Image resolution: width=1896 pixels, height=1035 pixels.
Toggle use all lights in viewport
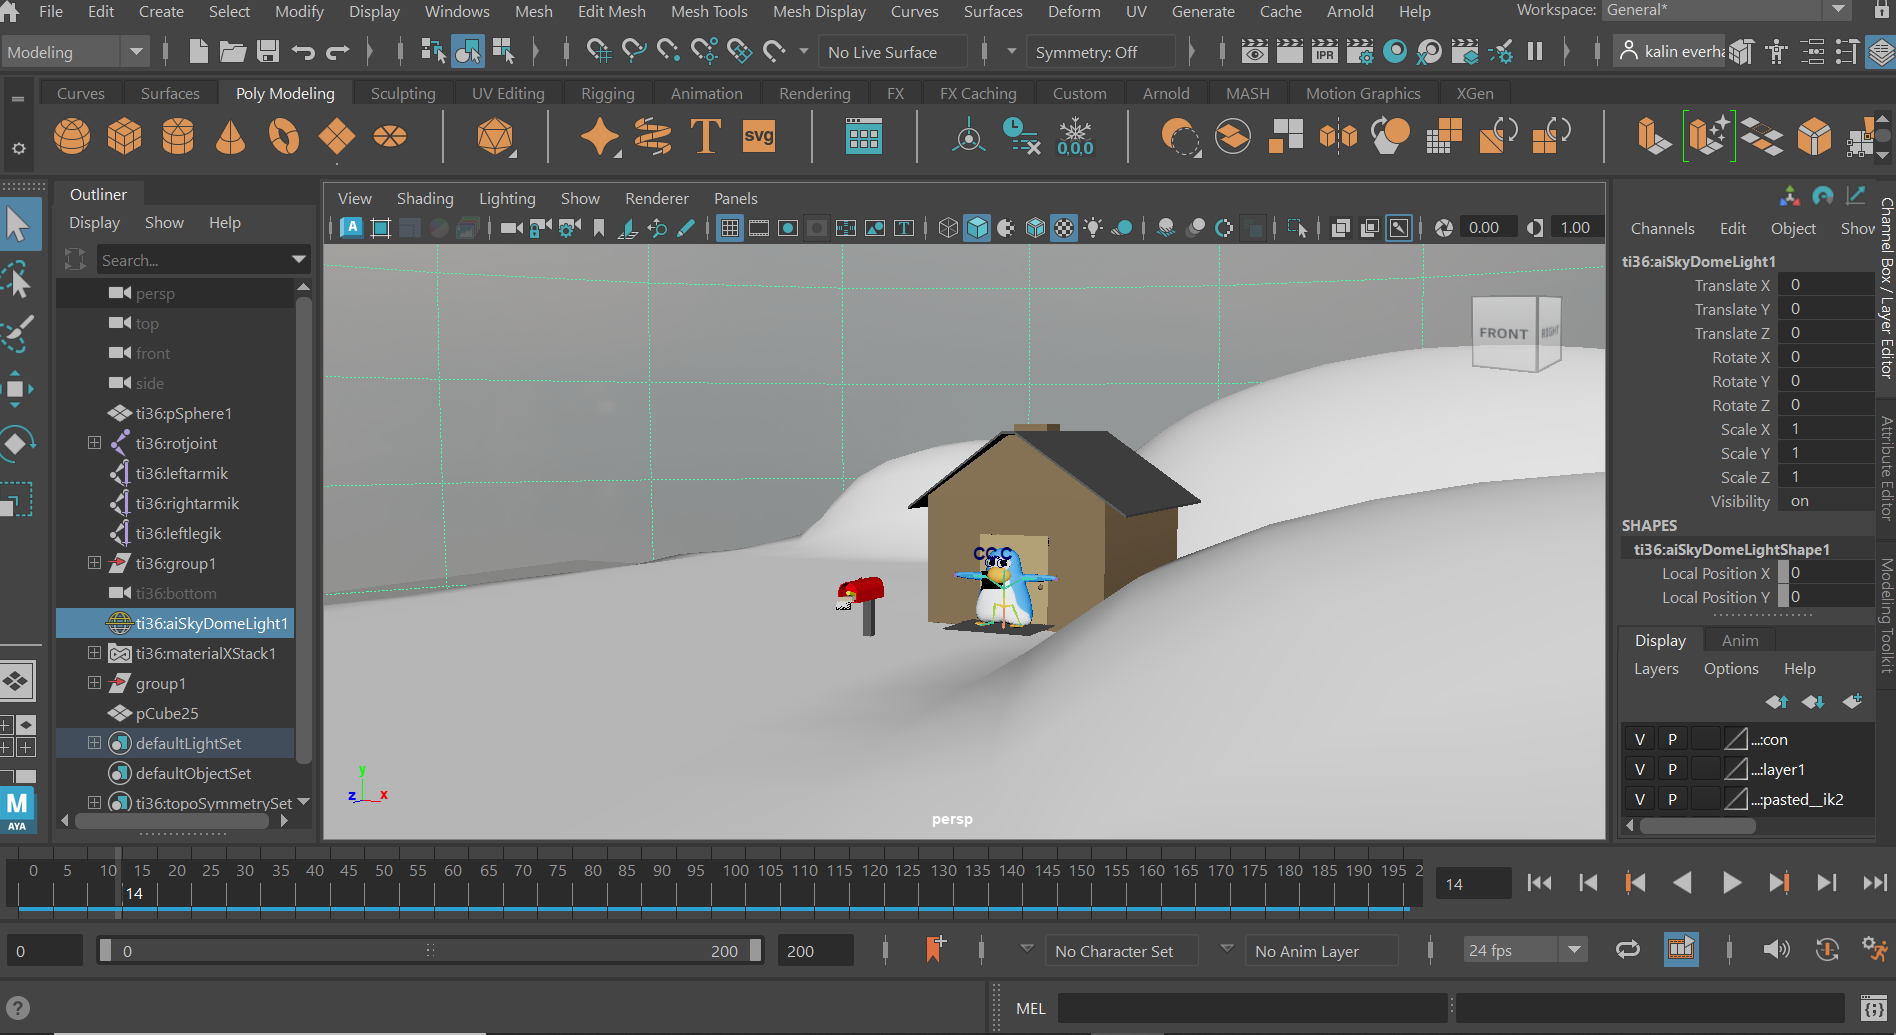pyautogui.click(x=1093, y=228)
